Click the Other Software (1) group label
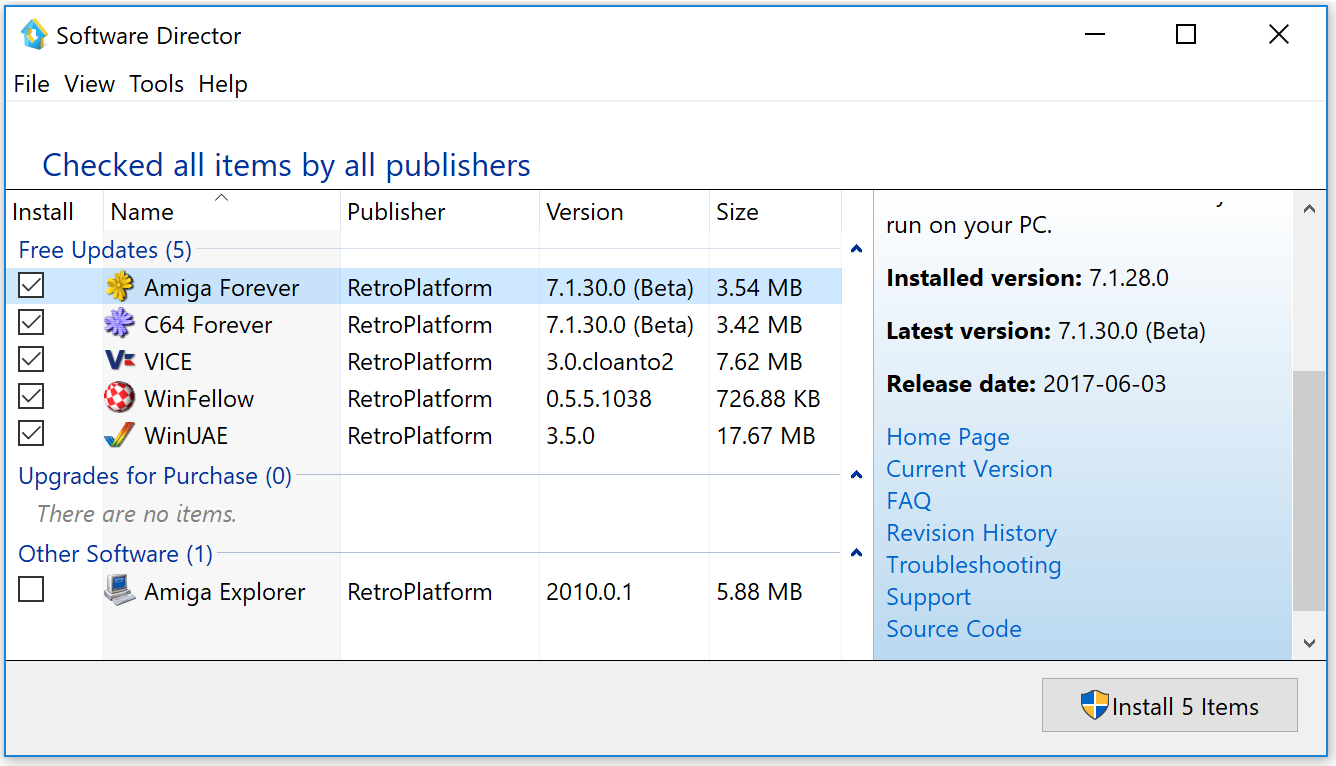Screen dimensions: 1336x766 tap(116, 554)
